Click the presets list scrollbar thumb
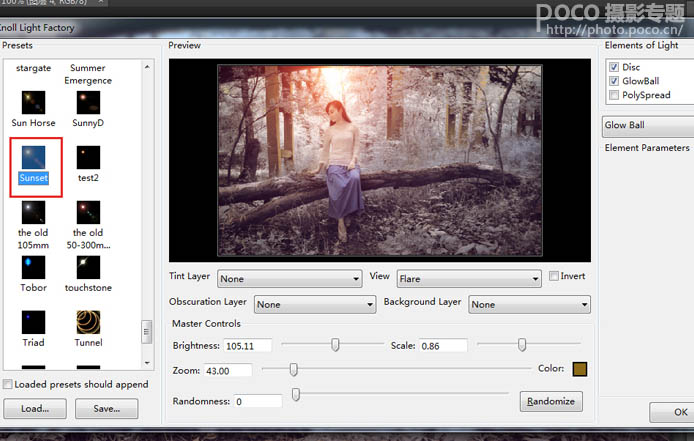The height and width of the screenshot is (441, 694). 147,332
